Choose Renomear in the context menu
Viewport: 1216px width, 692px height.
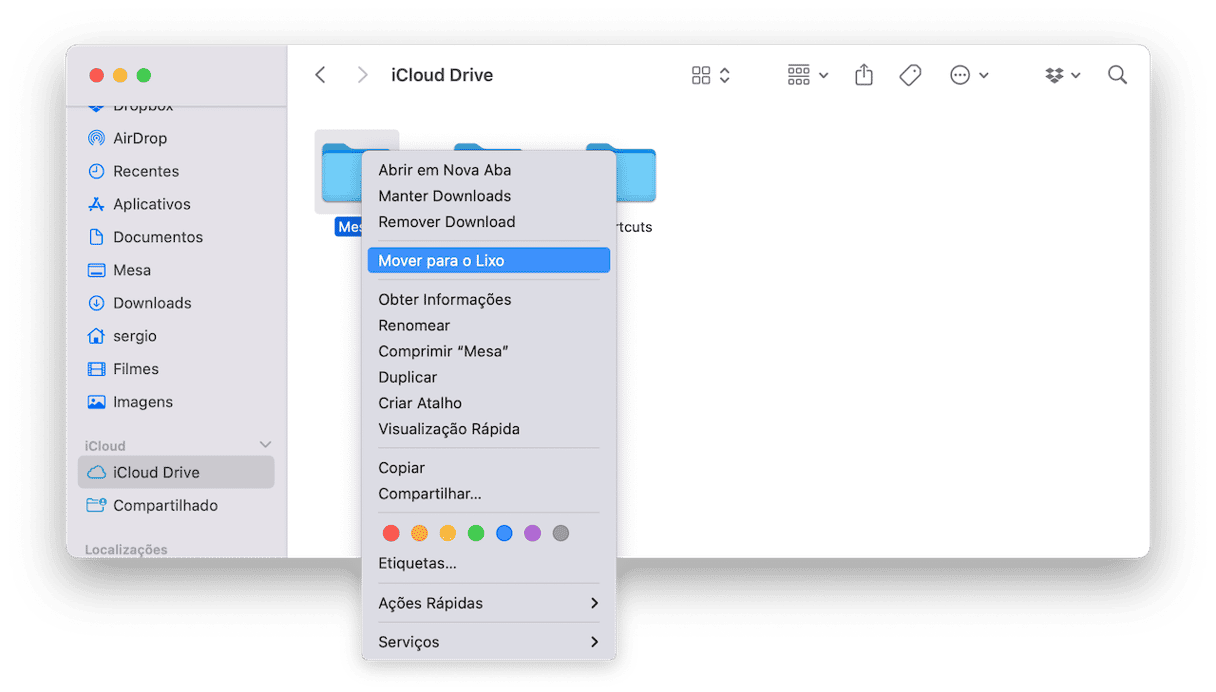(x=488, y=326)
